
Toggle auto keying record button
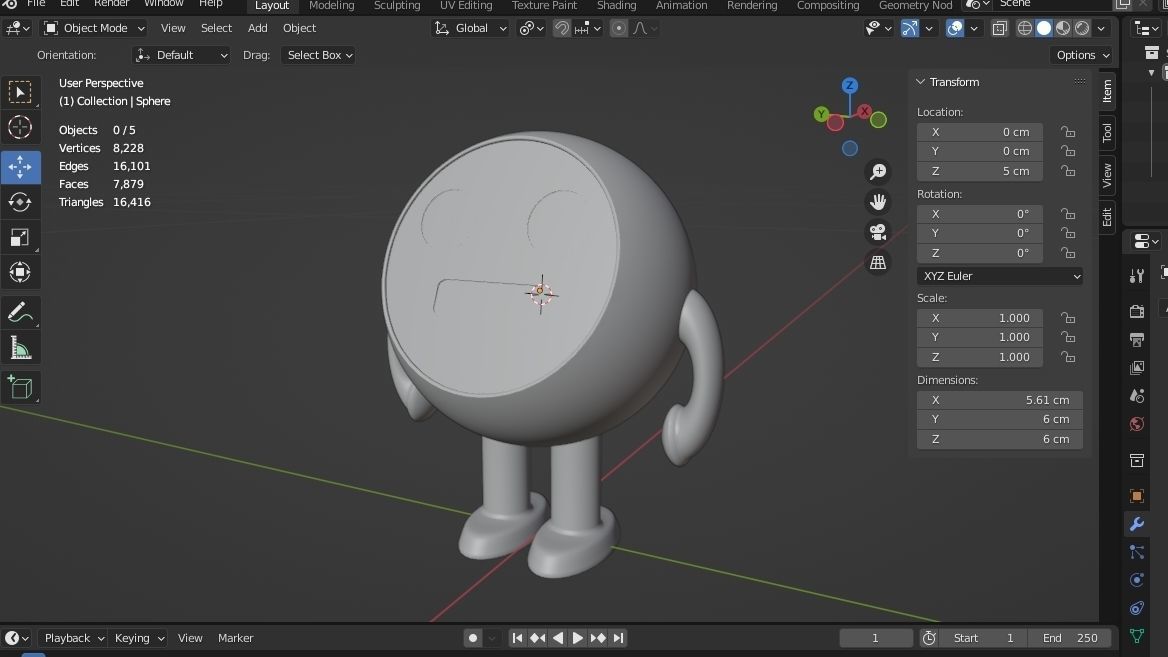click(472, 638)
